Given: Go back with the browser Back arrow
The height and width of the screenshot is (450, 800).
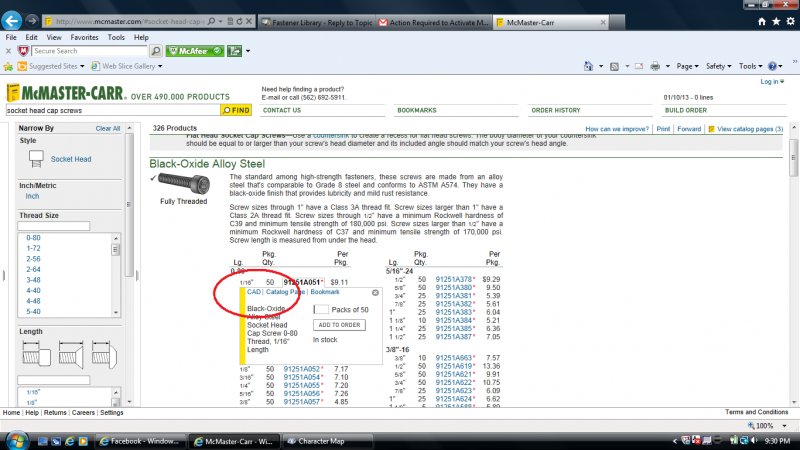Looking at the screenshot, I should click(11, 21).
